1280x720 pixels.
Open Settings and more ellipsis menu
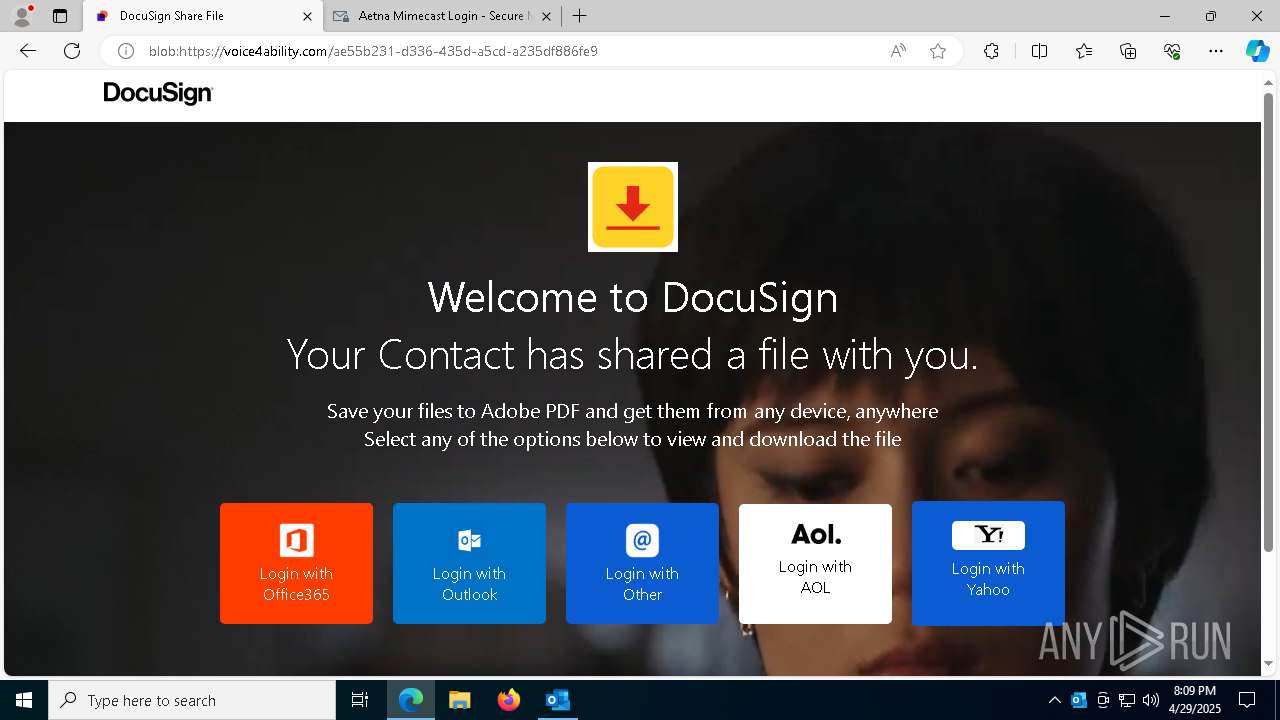[x=1216, y=51]
